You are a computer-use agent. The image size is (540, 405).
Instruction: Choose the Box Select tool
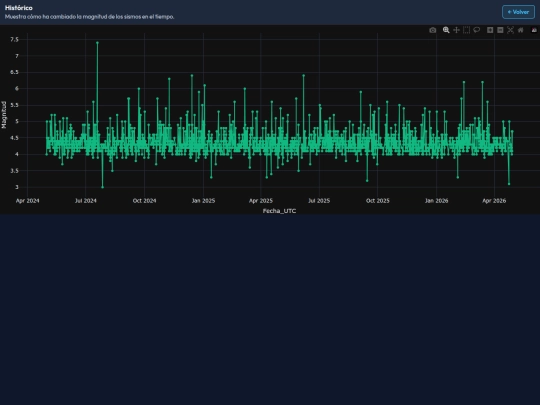tap(466, 30)
